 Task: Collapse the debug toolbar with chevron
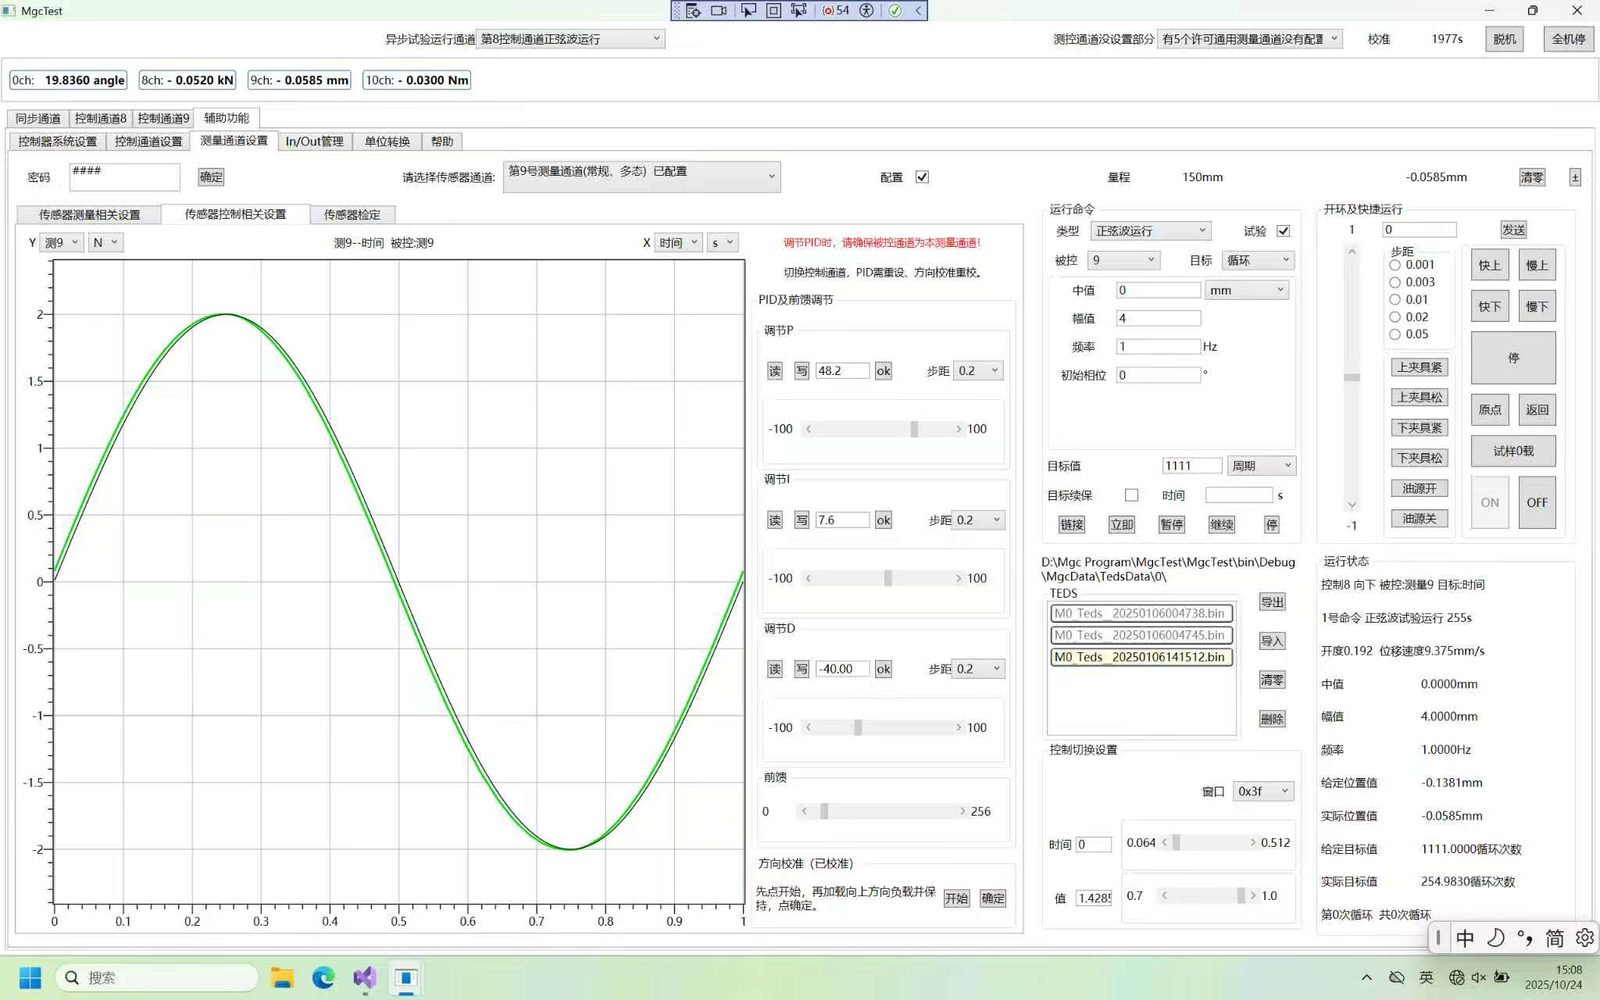(x=918, y=10)
